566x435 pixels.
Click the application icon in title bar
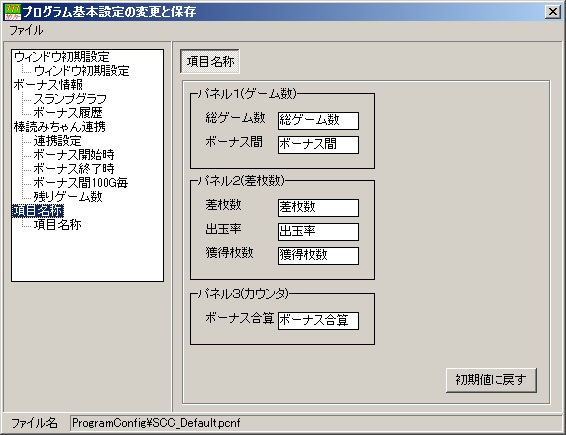coord(13,12)
